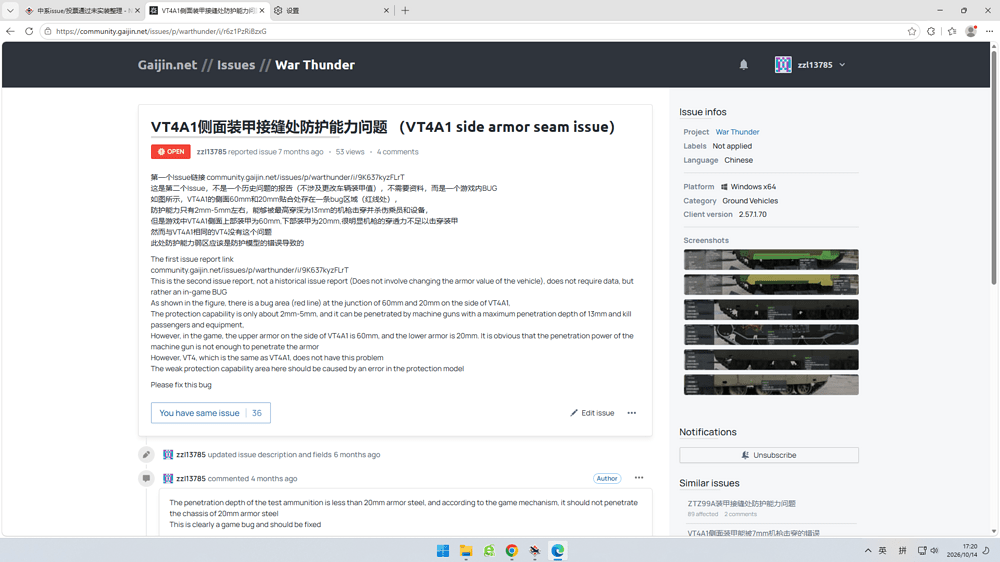Image resolution: width=1000 pixels, height=562 pixels.
Task: Open the favorites list icon
Action: pyautogui.click(x=952, y=31)
